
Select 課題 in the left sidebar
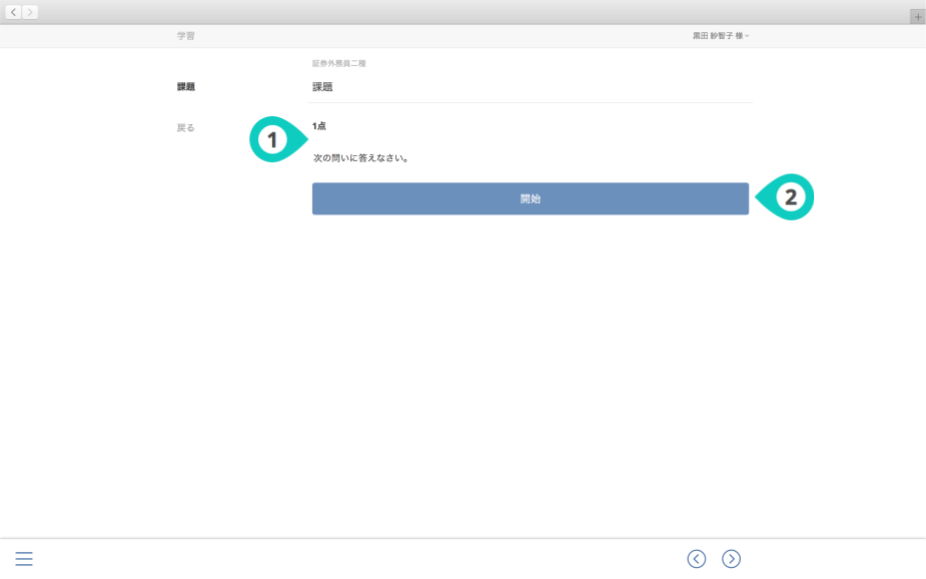click(186, 87)
